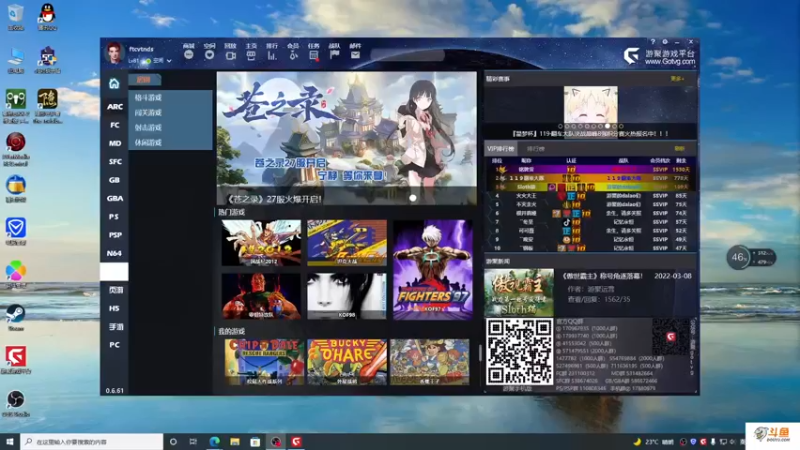The image size is (800, 450).
Task: Click 更多 link in the events header
Action: pyautogui.click(x=677, y=79)
